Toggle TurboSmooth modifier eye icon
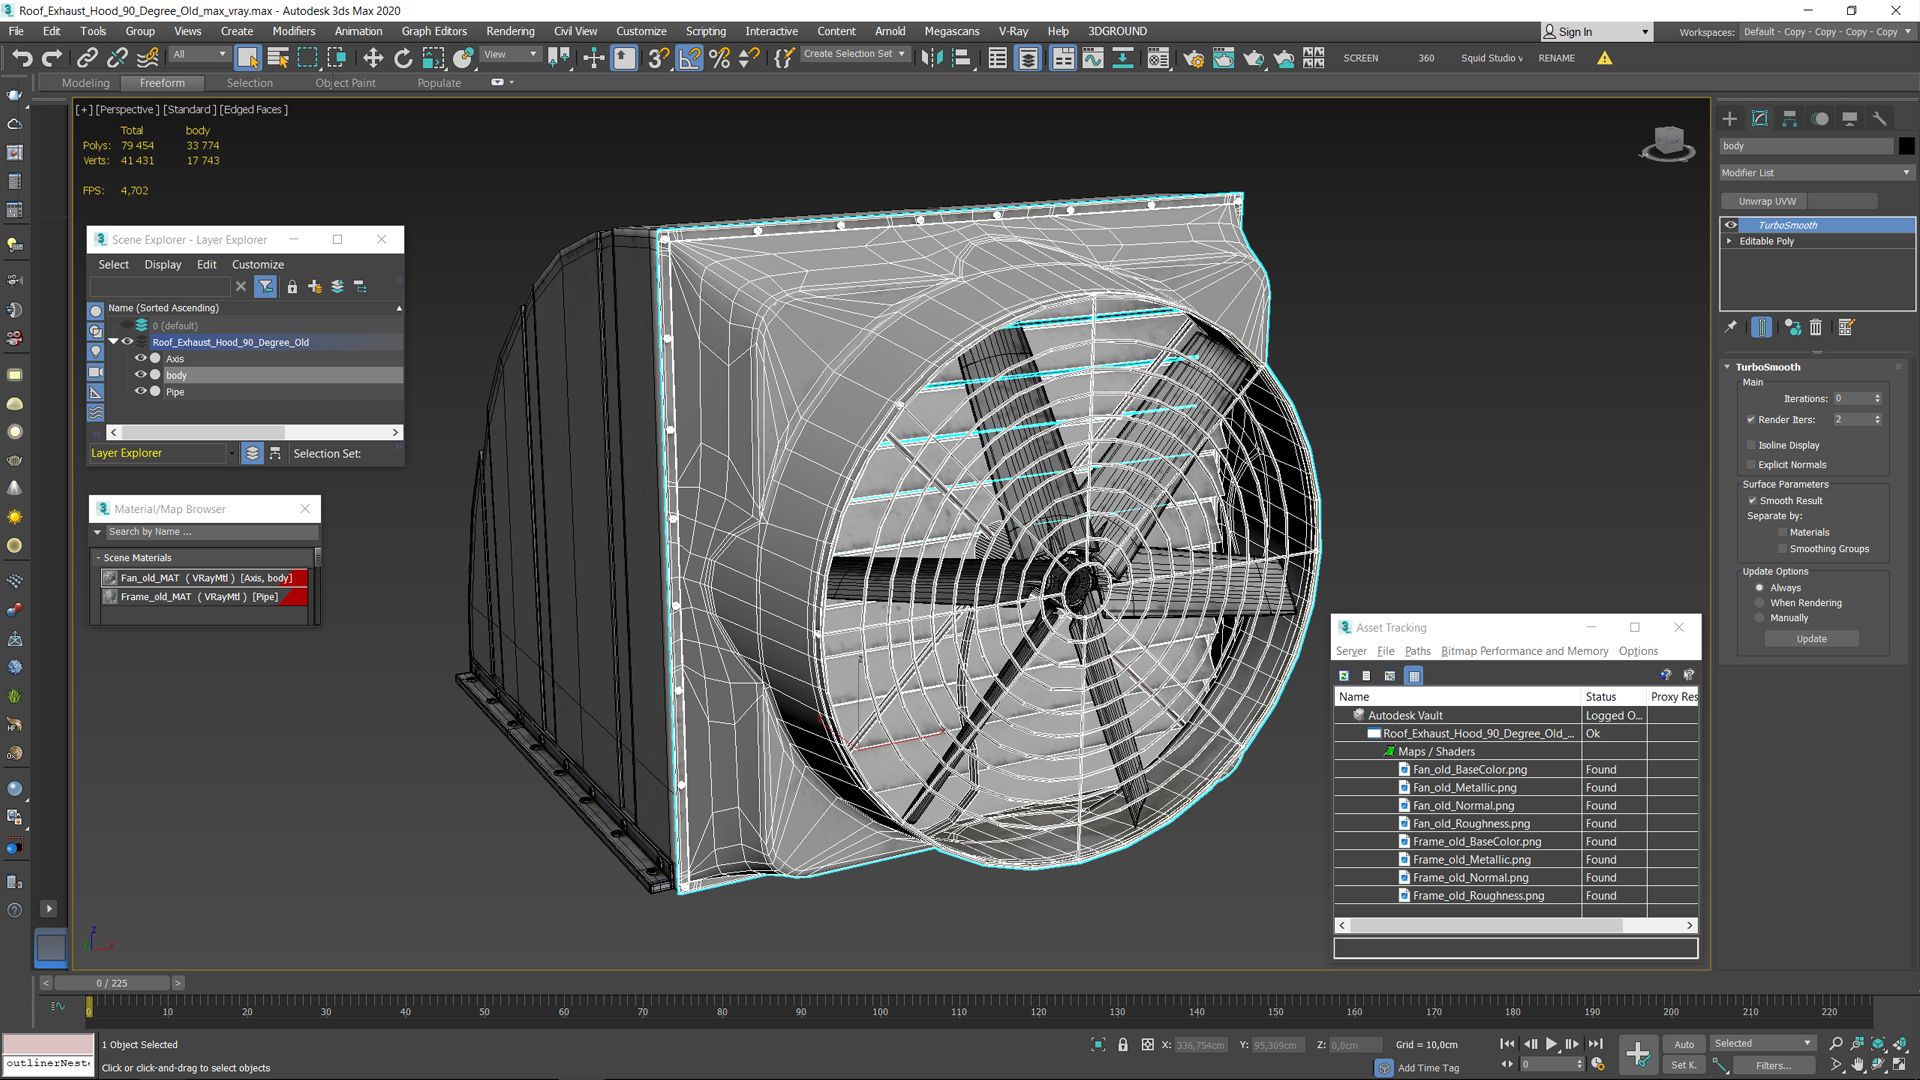This screenshot has height=1080, width=1920. [1731, 225]
